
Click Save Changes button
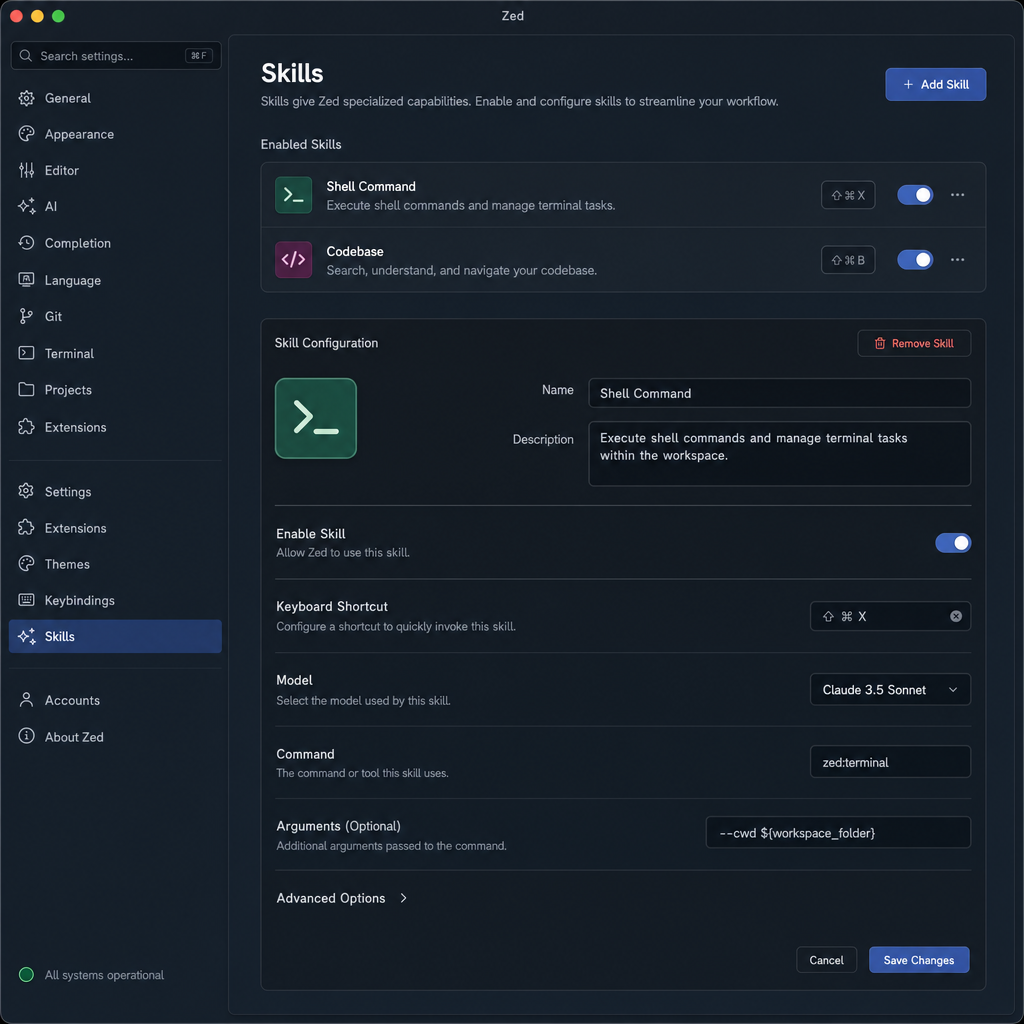pyautogui.click(x=919, y=960)
